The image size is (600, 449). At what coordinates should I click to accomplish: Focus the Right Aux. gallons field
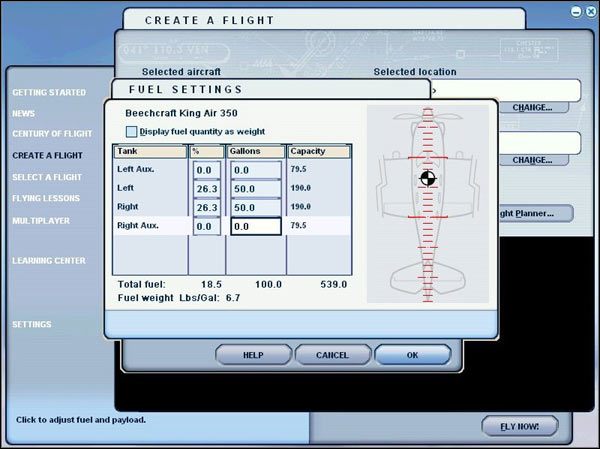[256, 226]
